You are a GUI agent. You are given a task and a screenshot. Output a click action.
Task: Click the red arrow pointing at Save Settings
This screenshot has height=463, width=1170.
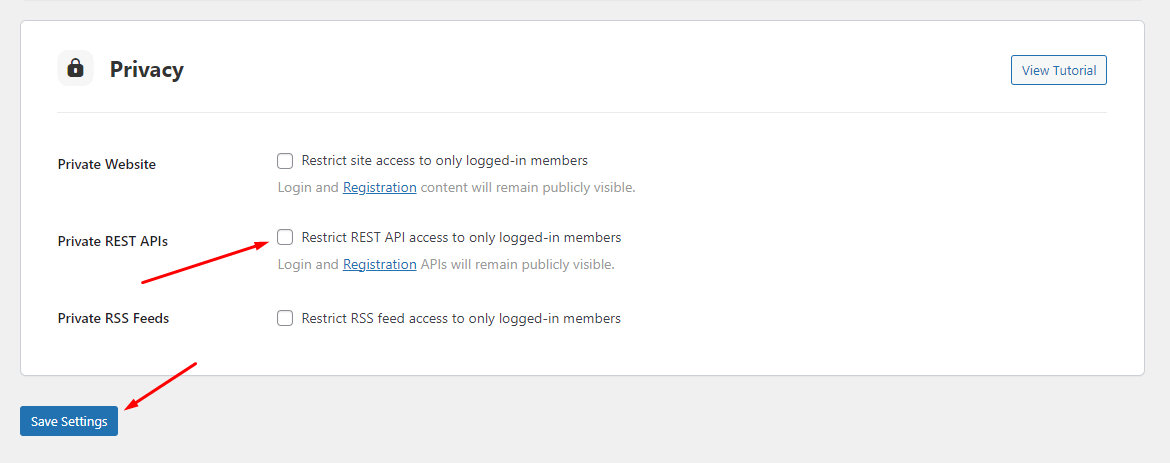(x=164, y=385)
